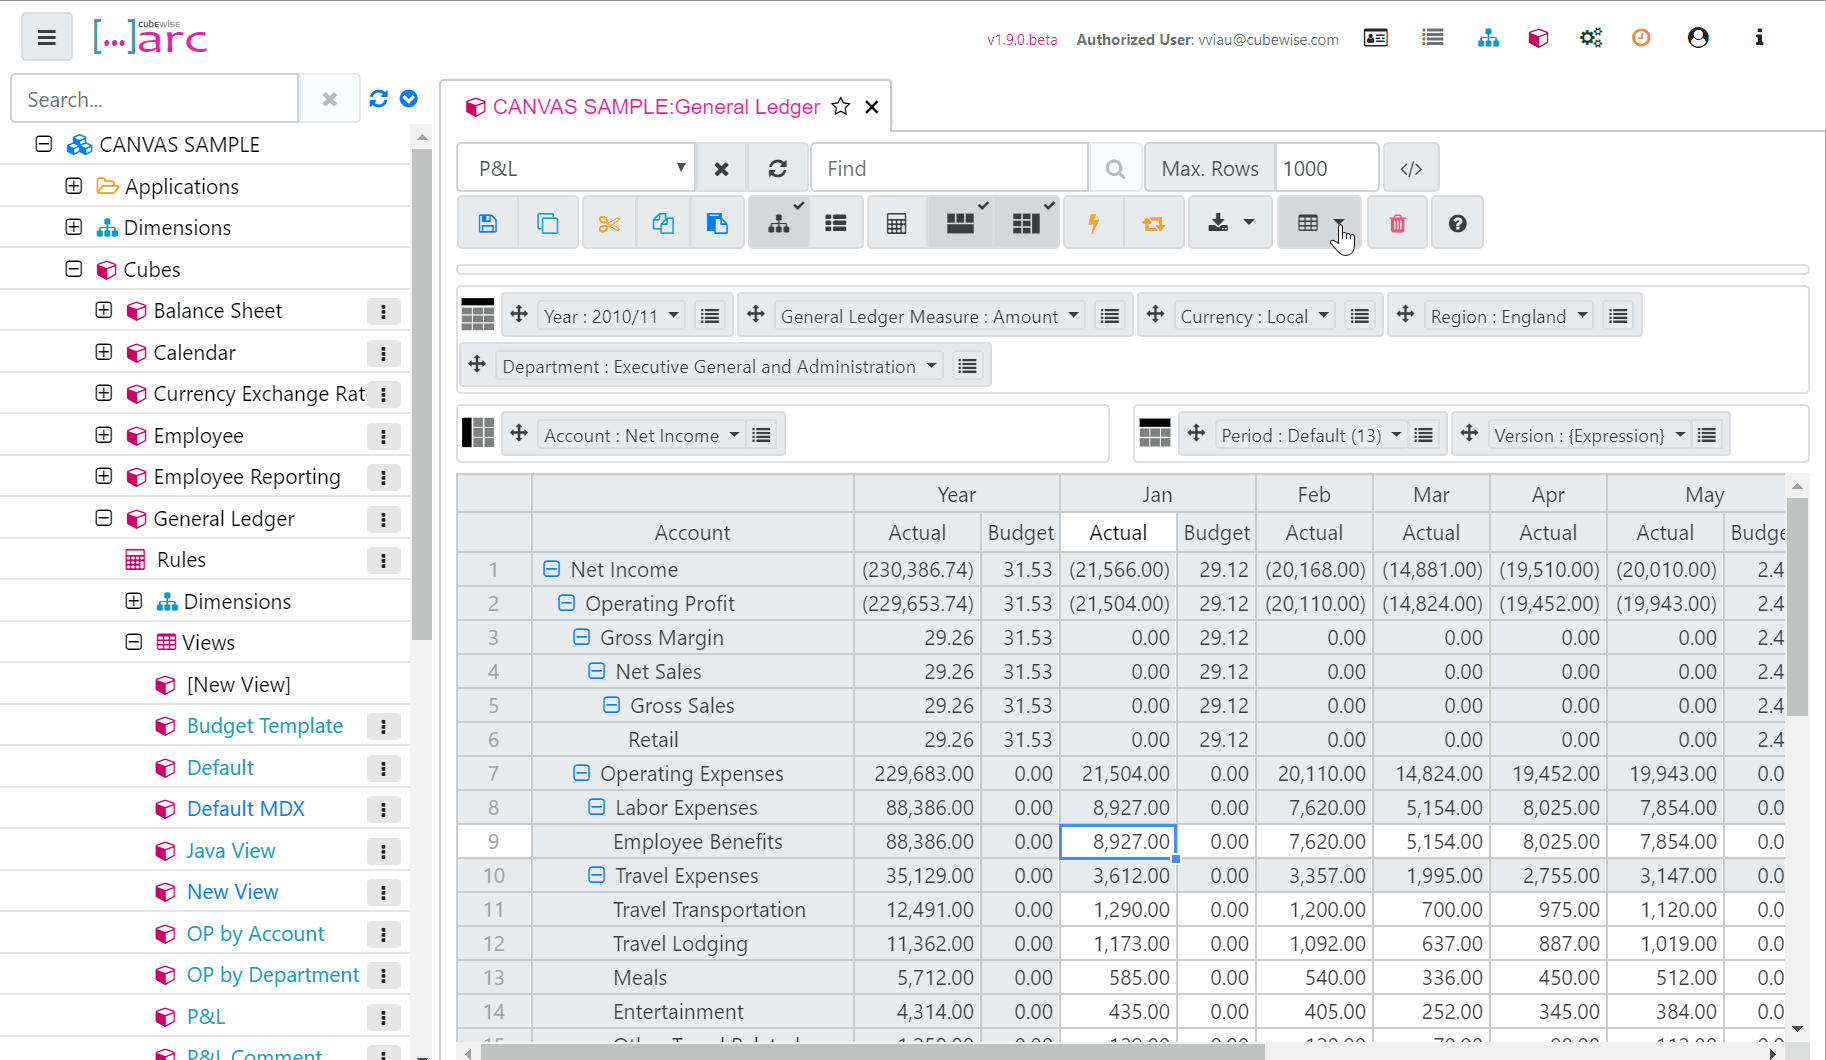Click the save view floppy disk icon
The height and width of the screenshot is (1060, 1826).
(x=488, y=223)
